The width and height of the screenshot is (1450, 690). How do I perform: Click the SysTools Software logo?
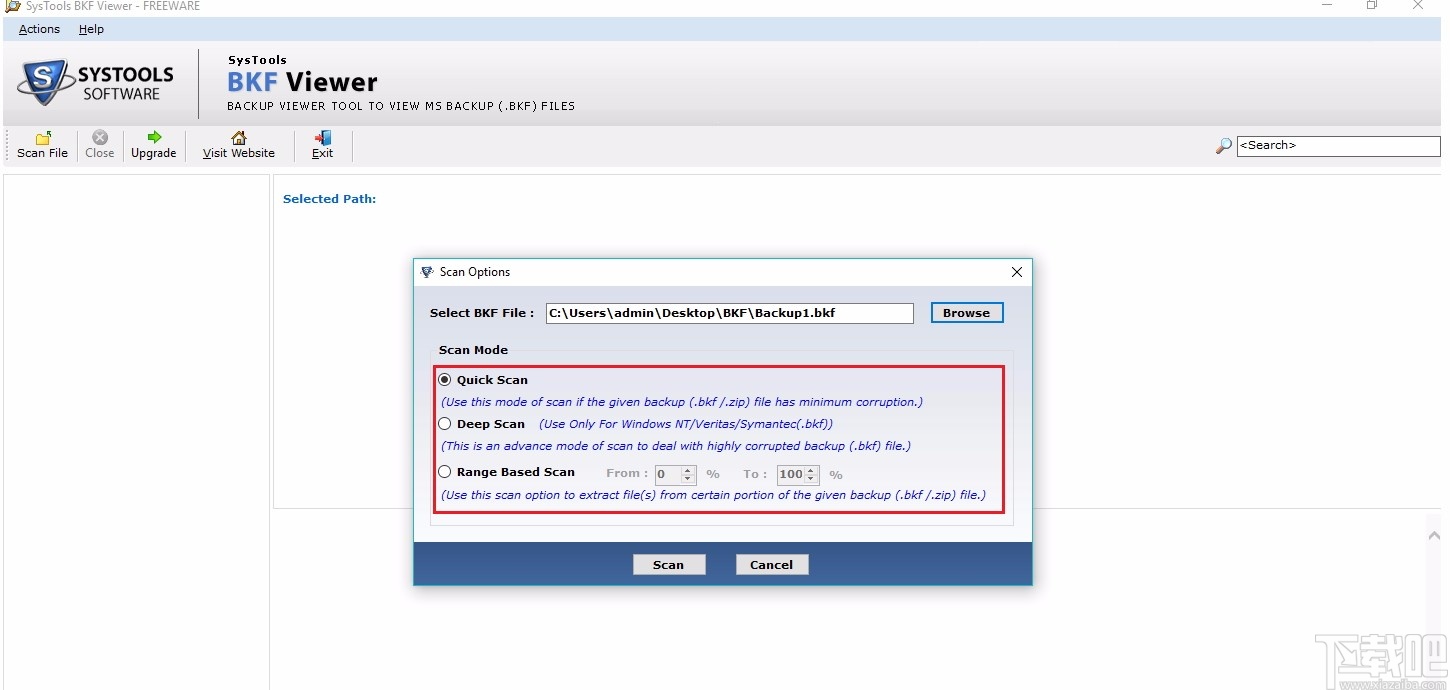[96, 83]
